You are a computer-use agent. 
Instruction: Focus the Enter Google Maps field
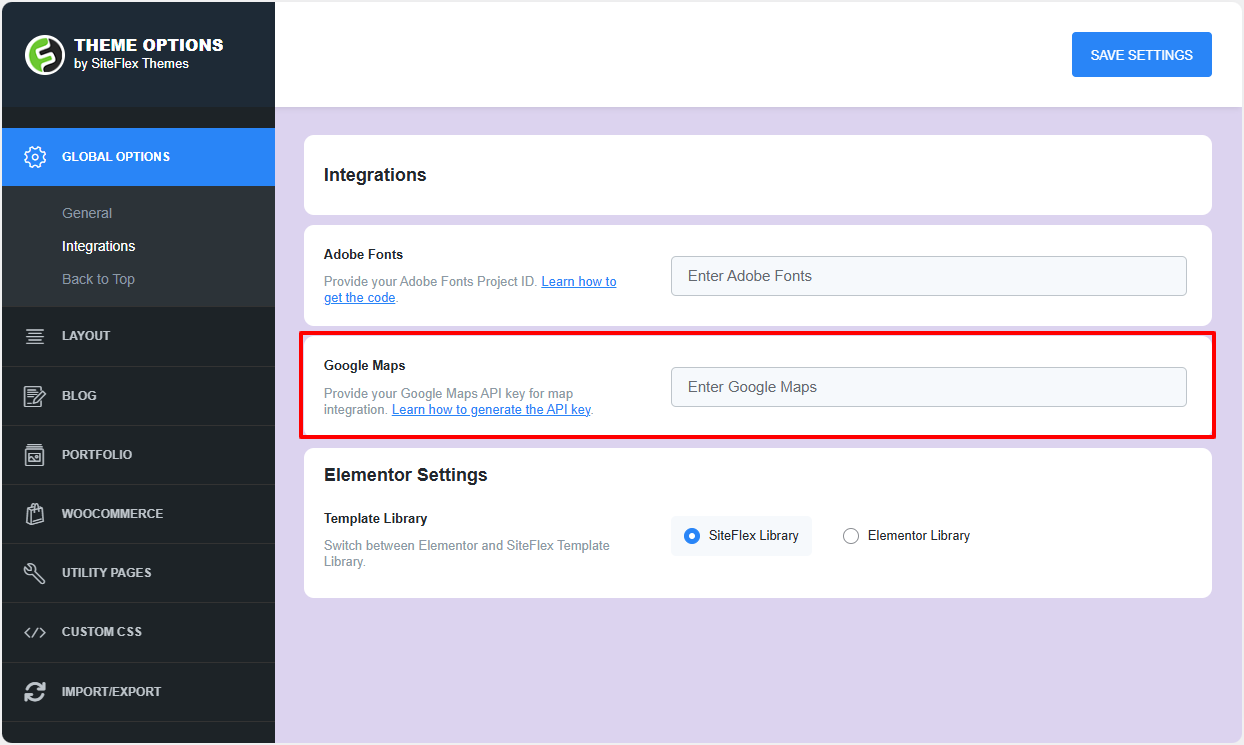tap(928, 387)
